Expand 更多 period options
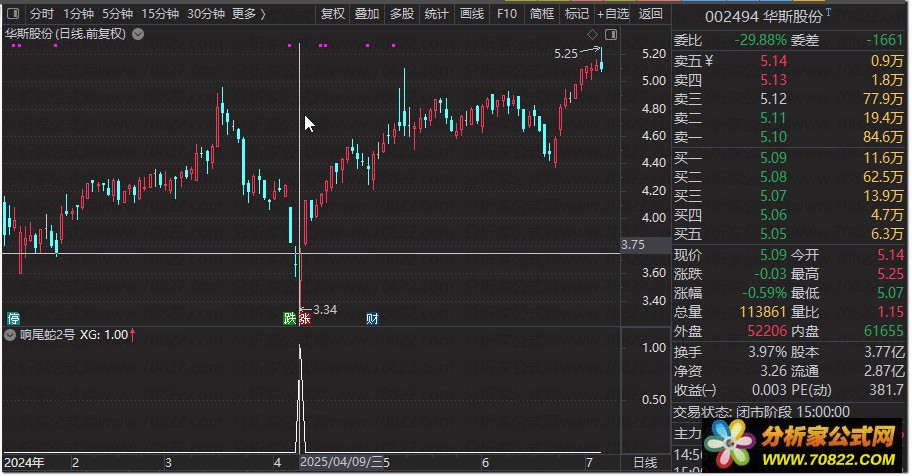The height and width of the screenshot is (476, 912). pos(248,13)
